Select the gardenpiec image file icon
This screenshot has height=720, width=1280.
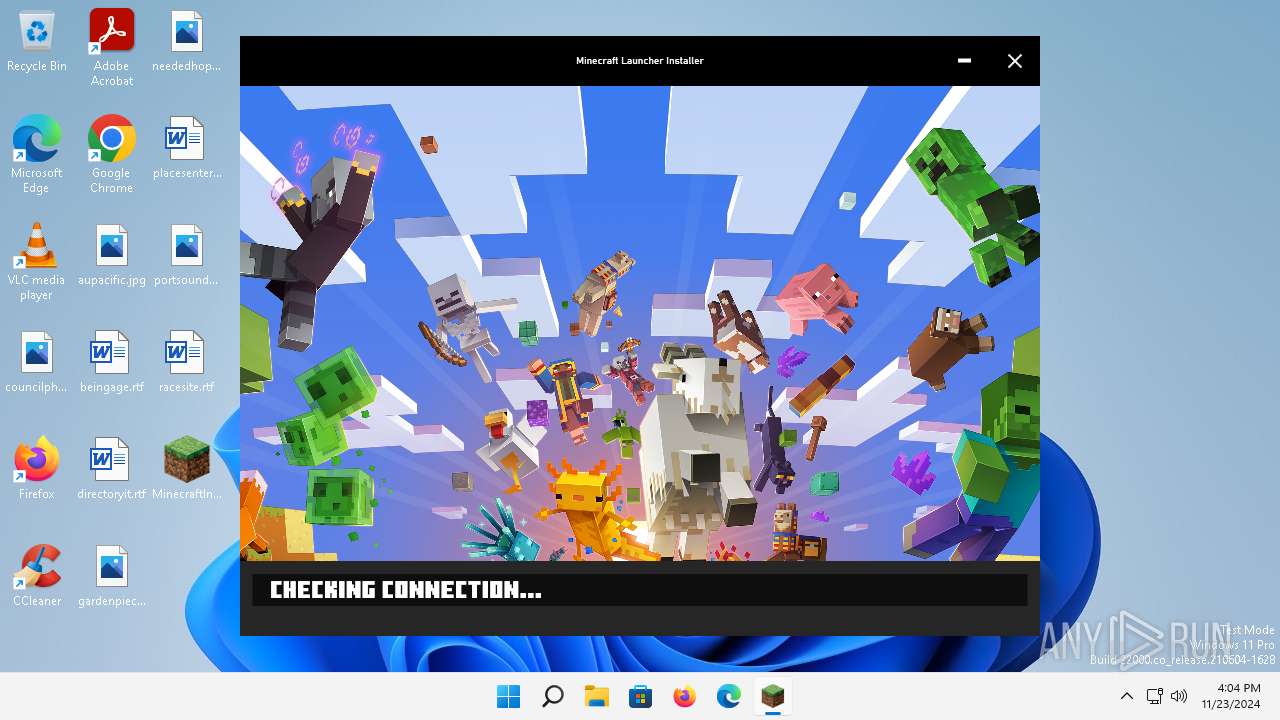(112, 575)
